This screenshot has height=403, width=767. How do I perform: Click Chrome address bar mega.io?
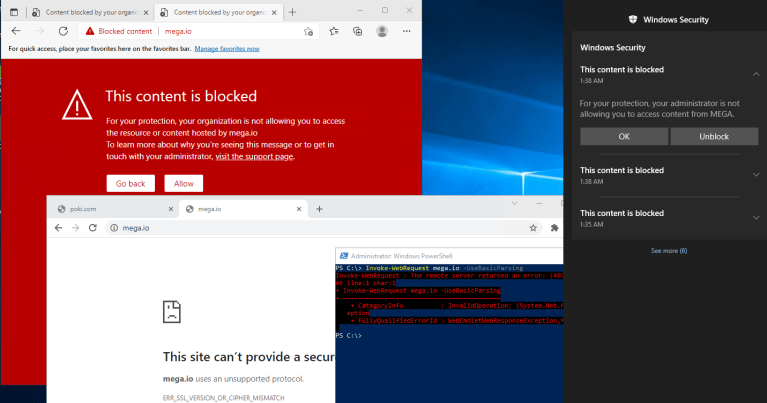[323, 228]
